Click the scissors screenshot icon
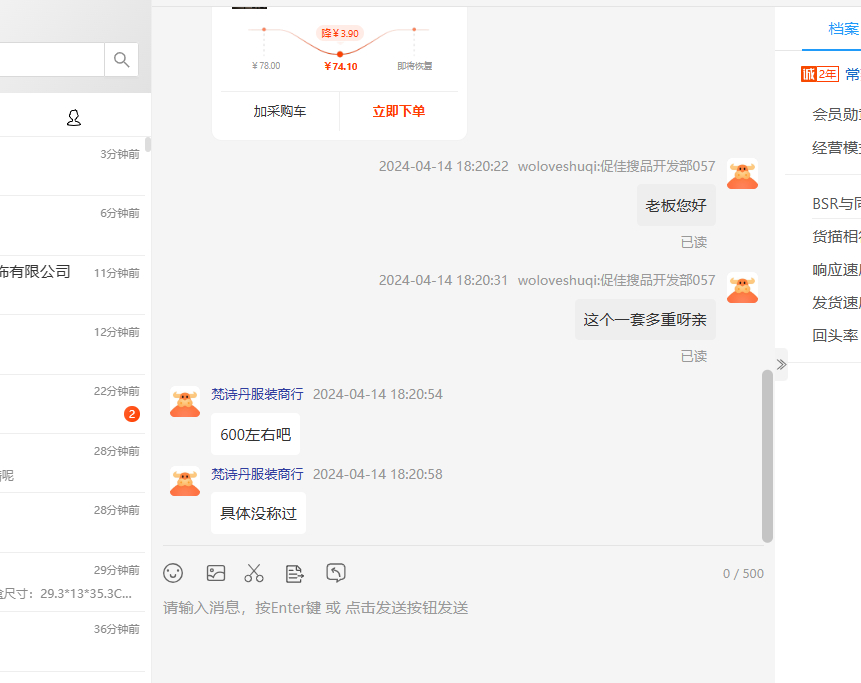Screen dimensions: 861x683 point(254,573)
